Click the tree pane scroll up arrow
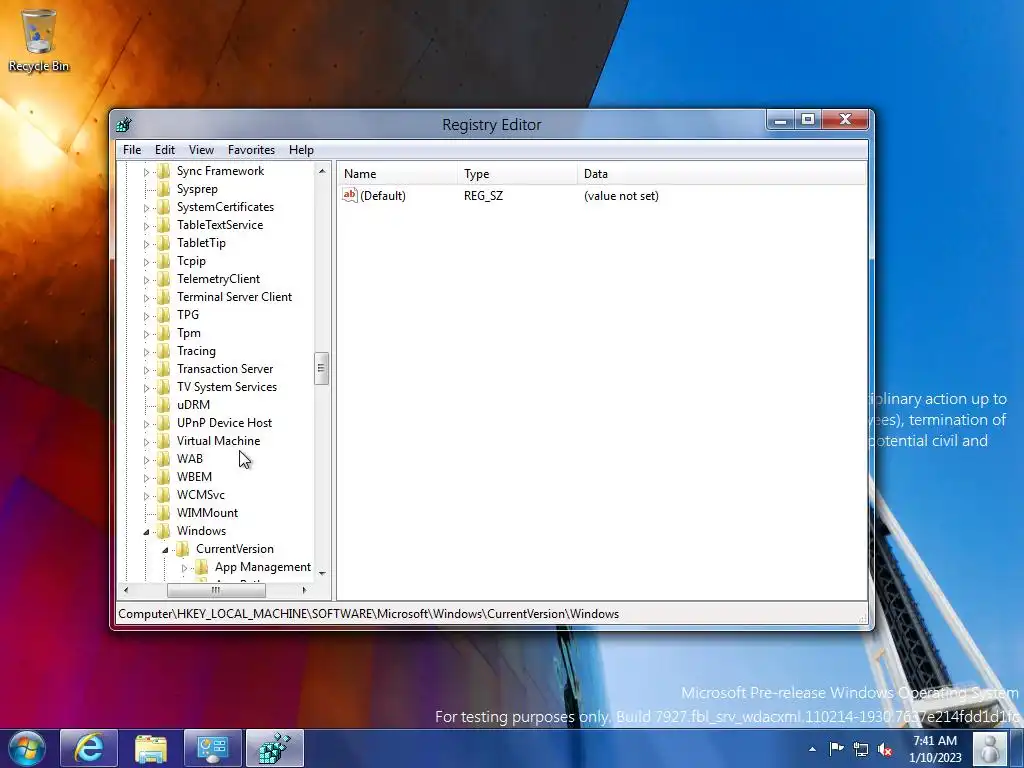Viewport: 1024px width, 768px height. click(x=321, y=170)
